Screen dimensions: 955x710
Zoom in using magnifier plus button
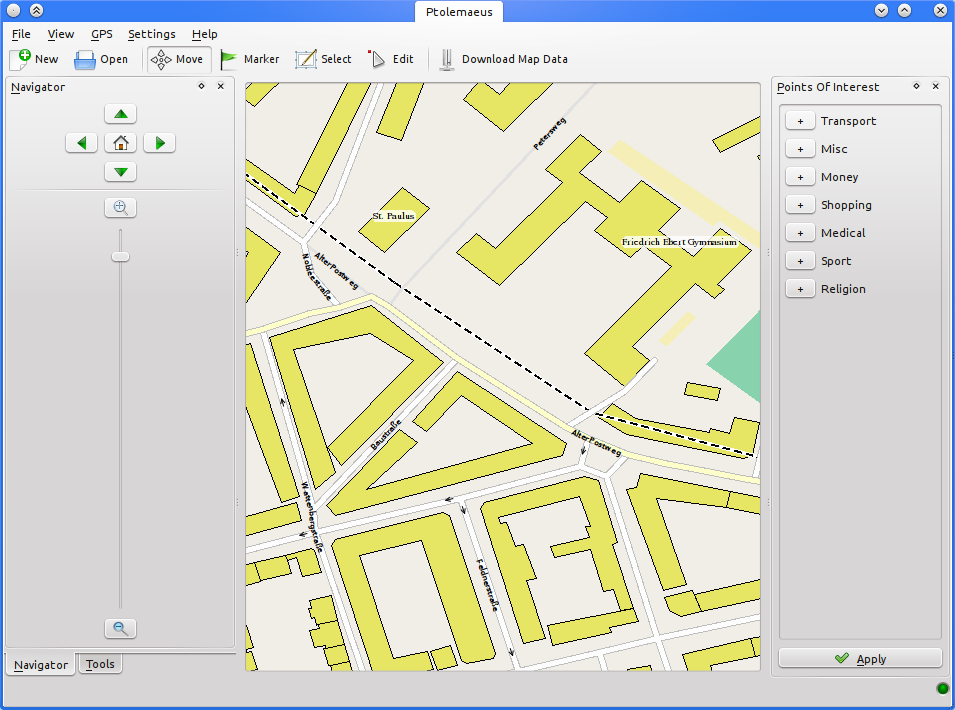click(120, 208)
